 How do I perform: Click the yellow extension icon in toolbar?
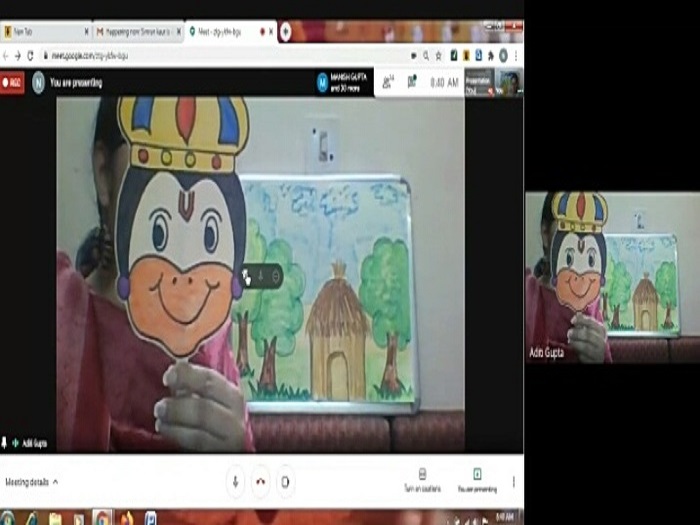pos(466,55)
